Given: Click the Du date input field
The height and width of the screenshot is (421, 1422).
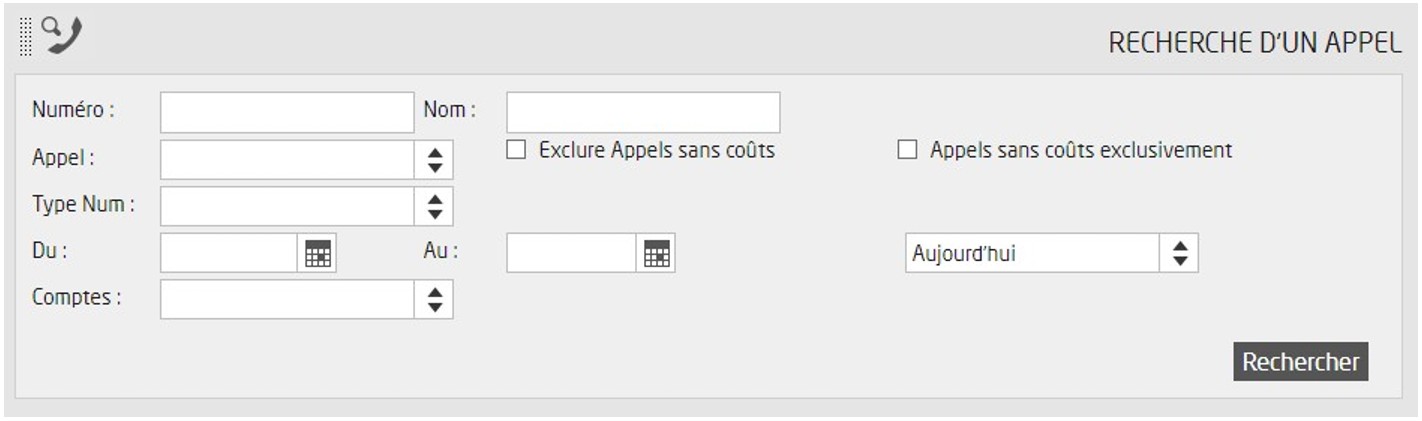Looking at the screenshot, I should [229, 254].
